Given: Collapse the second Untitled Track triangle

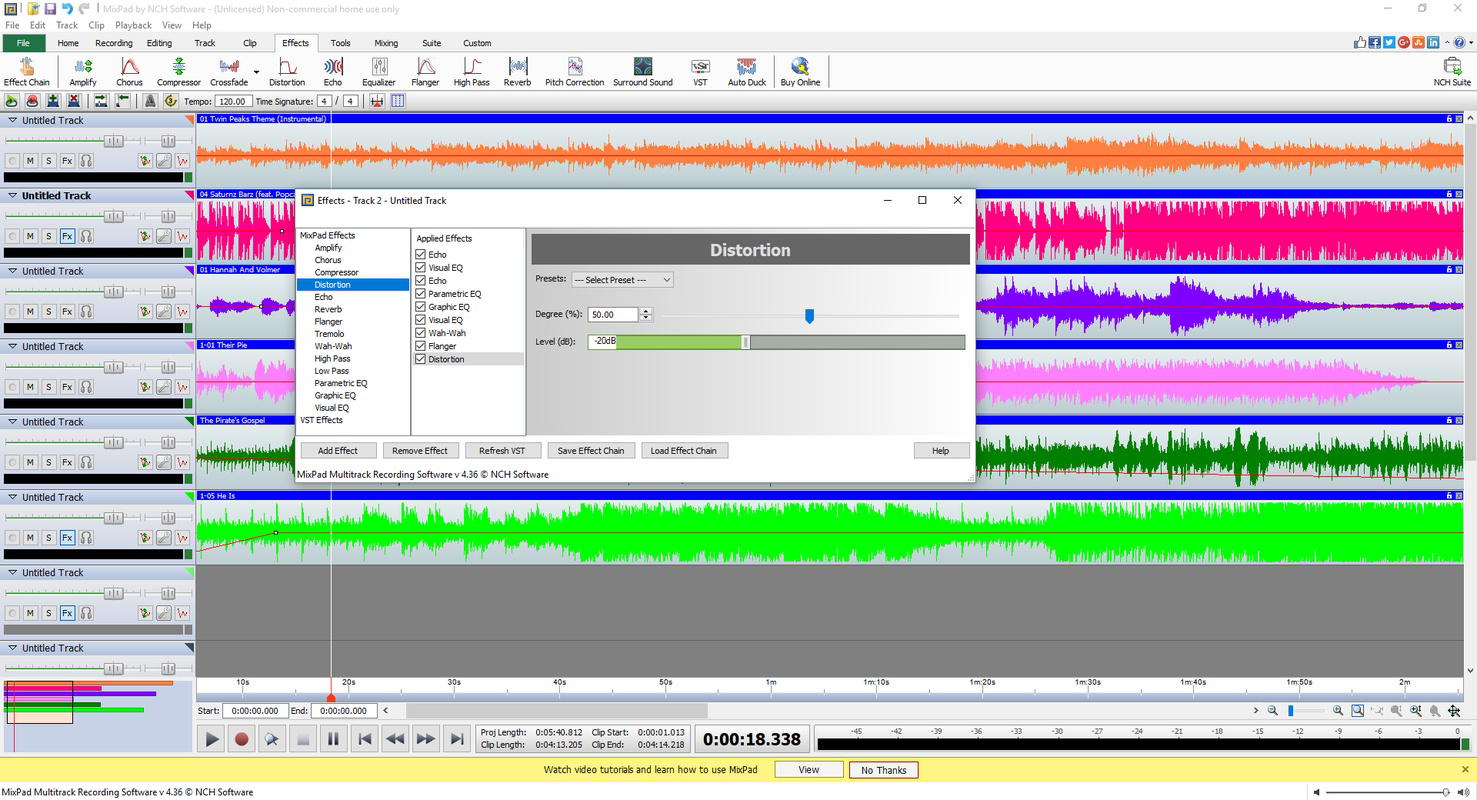Looking at the screenshot, I should [13, 196].
